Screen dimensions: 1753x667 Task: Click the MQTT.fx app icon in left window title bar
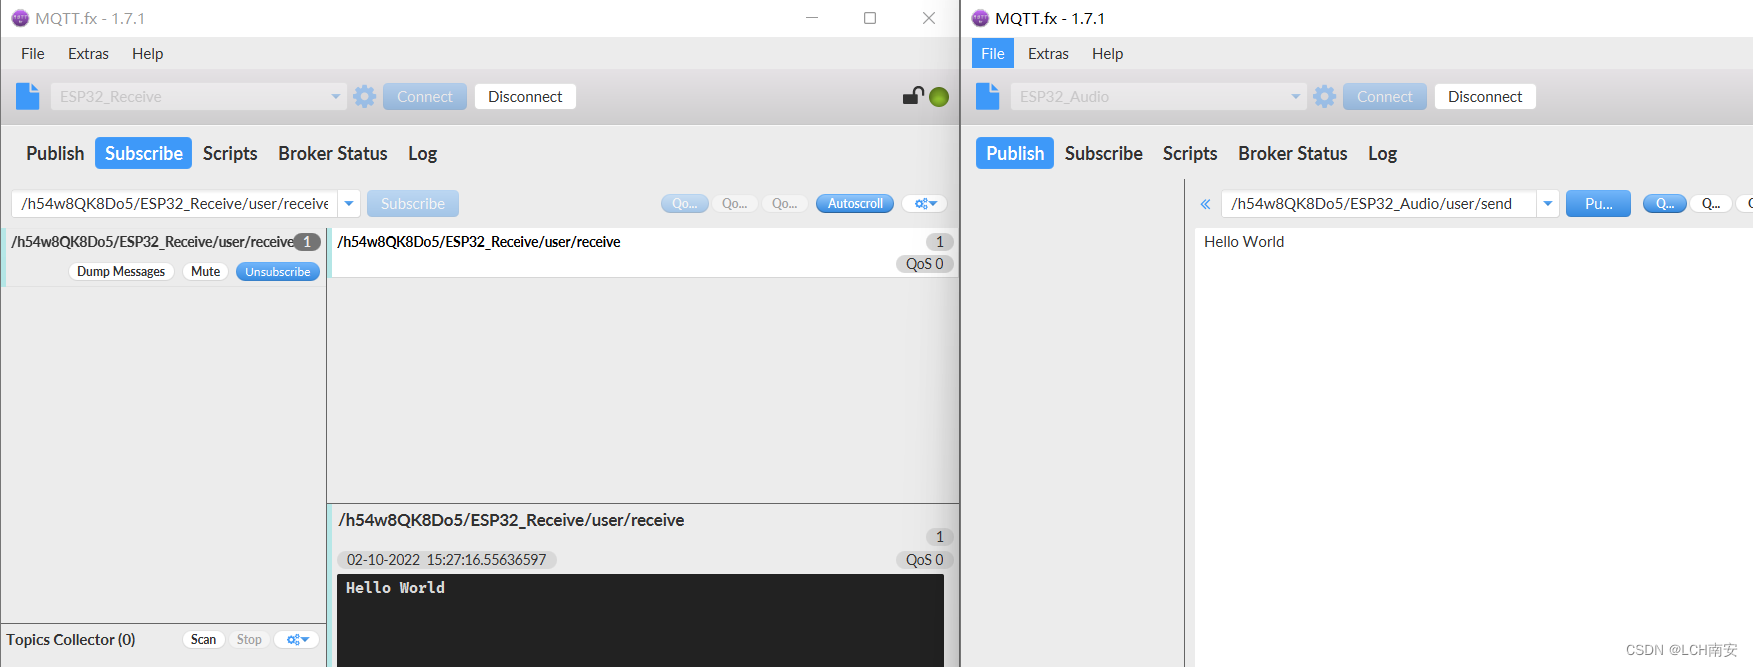(x=20, y=18)
